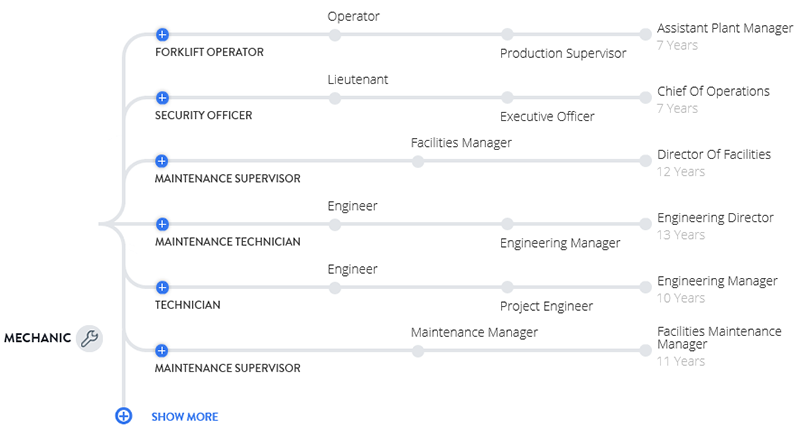The height and width of the screenshot is (428, 800).
Task: Open the Facilities Maintenance Manager title
Action: [x=719, y=337]
